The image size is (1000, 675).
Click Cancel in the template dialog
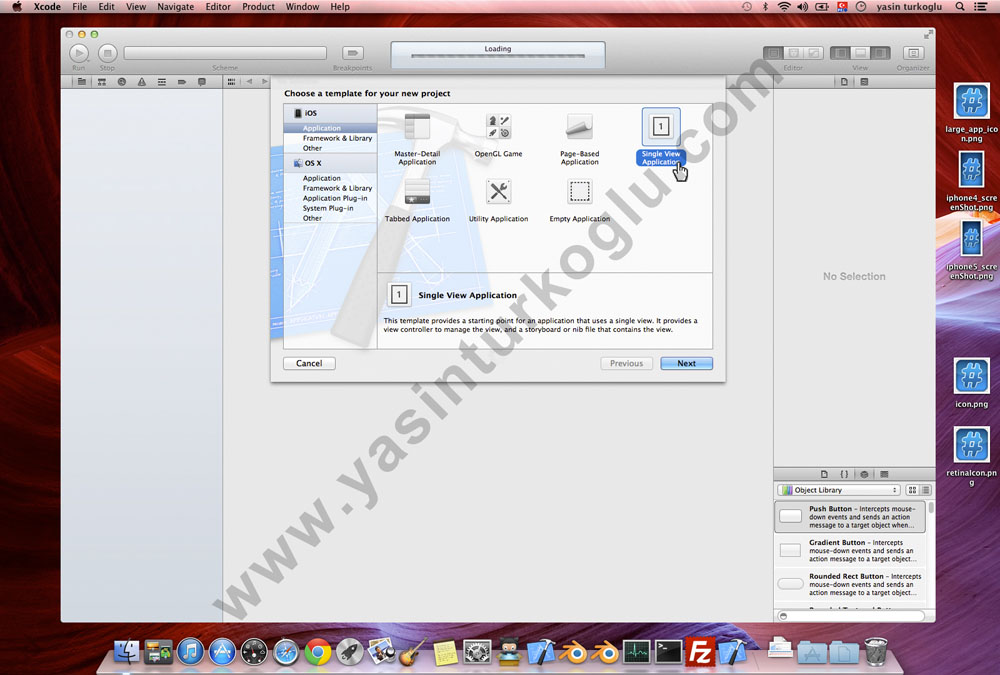coord(309,363)
